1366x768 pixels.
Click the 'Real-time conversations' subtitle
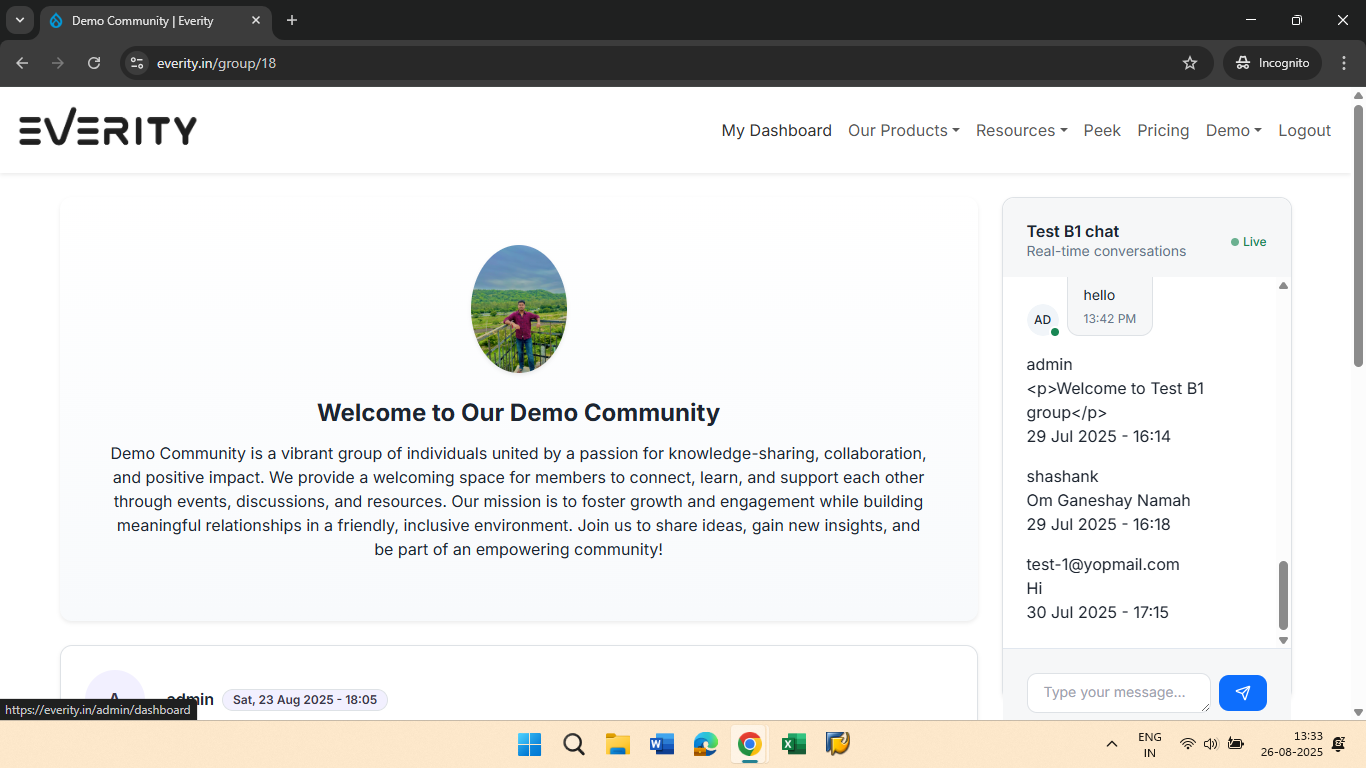[x=1106, y=251]
